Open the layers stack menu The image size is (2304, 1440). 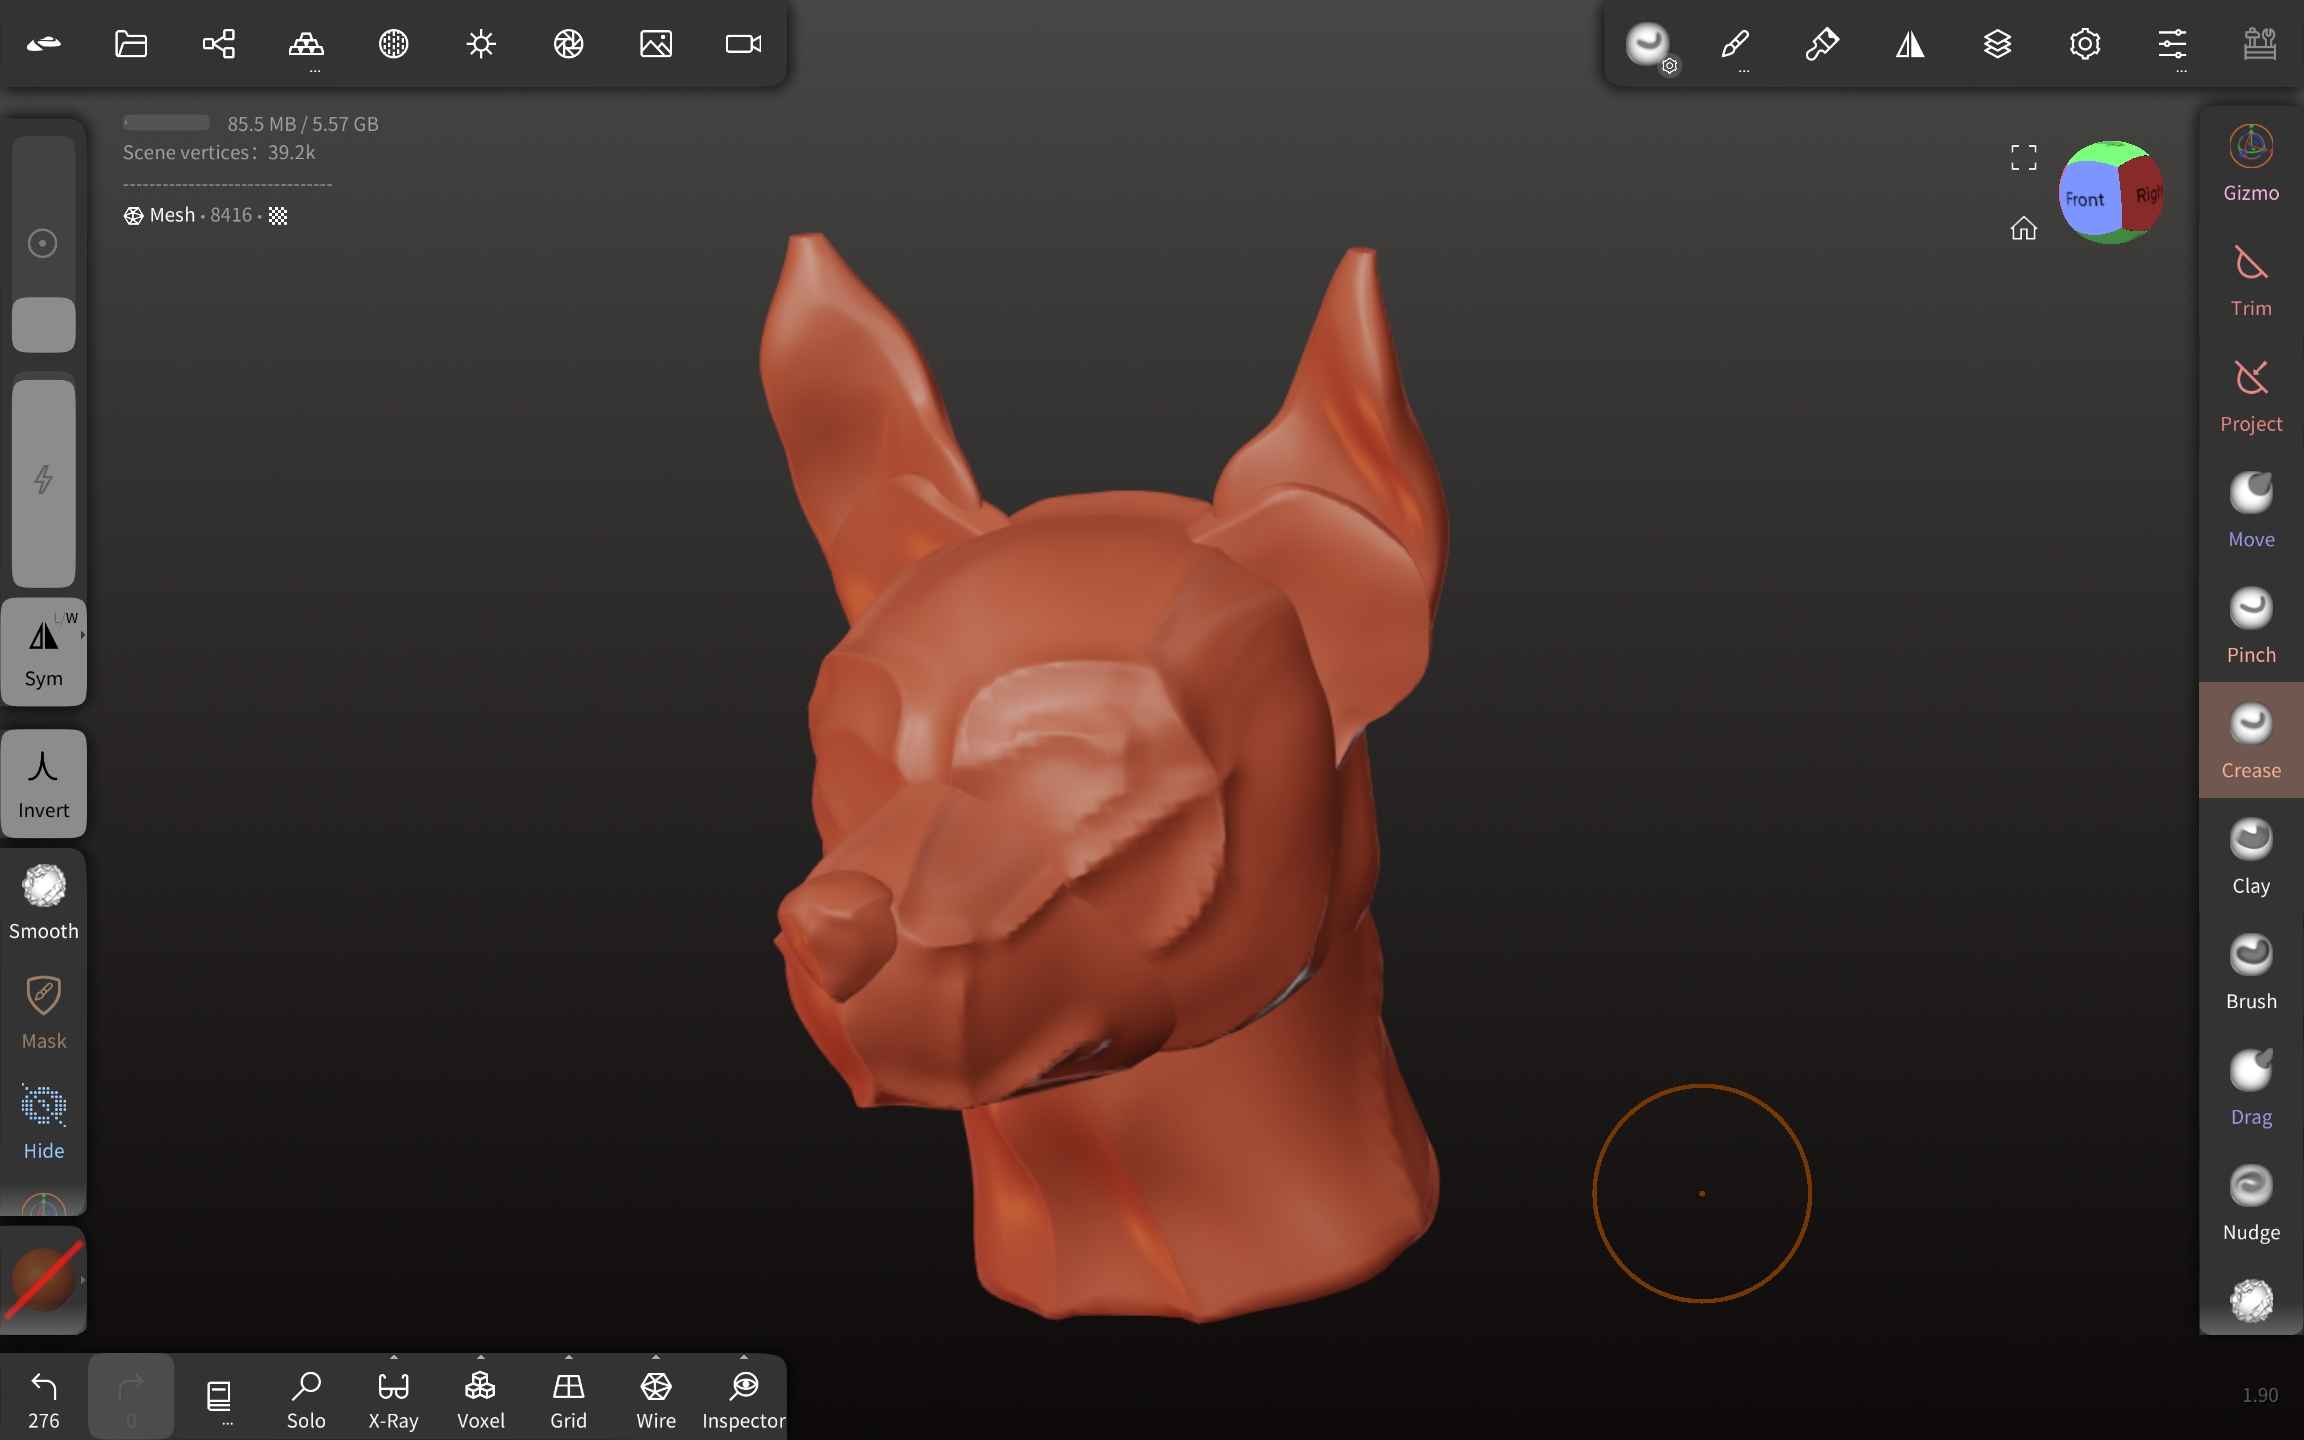(1997, 44)
